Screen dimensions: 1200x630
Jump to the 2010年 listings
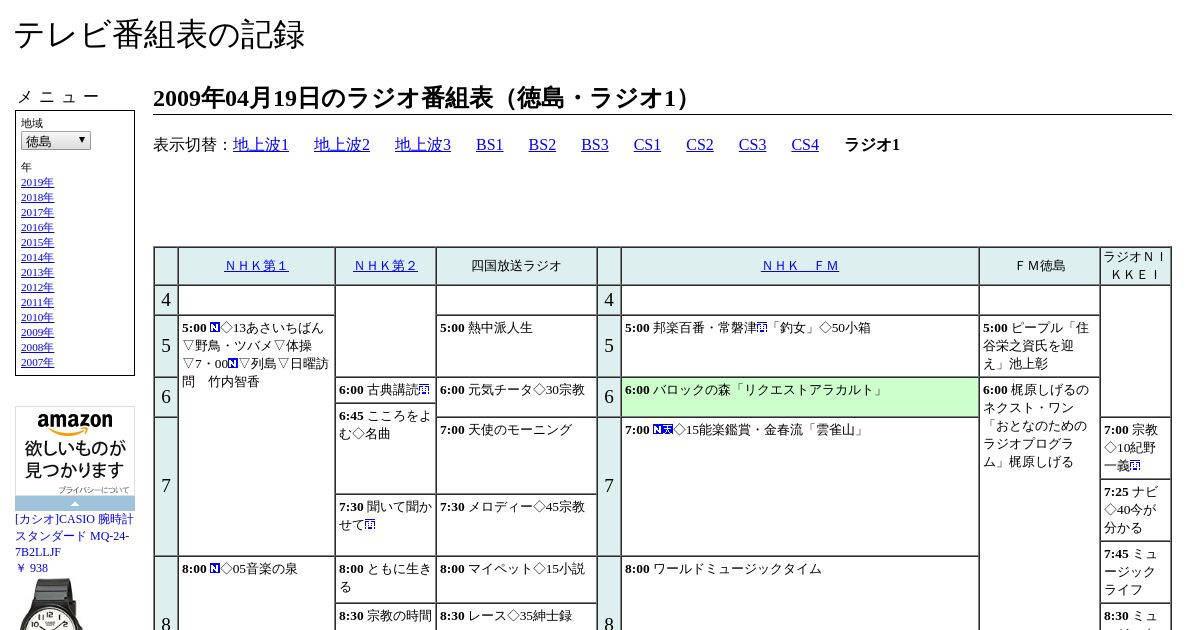click(37, 317)
